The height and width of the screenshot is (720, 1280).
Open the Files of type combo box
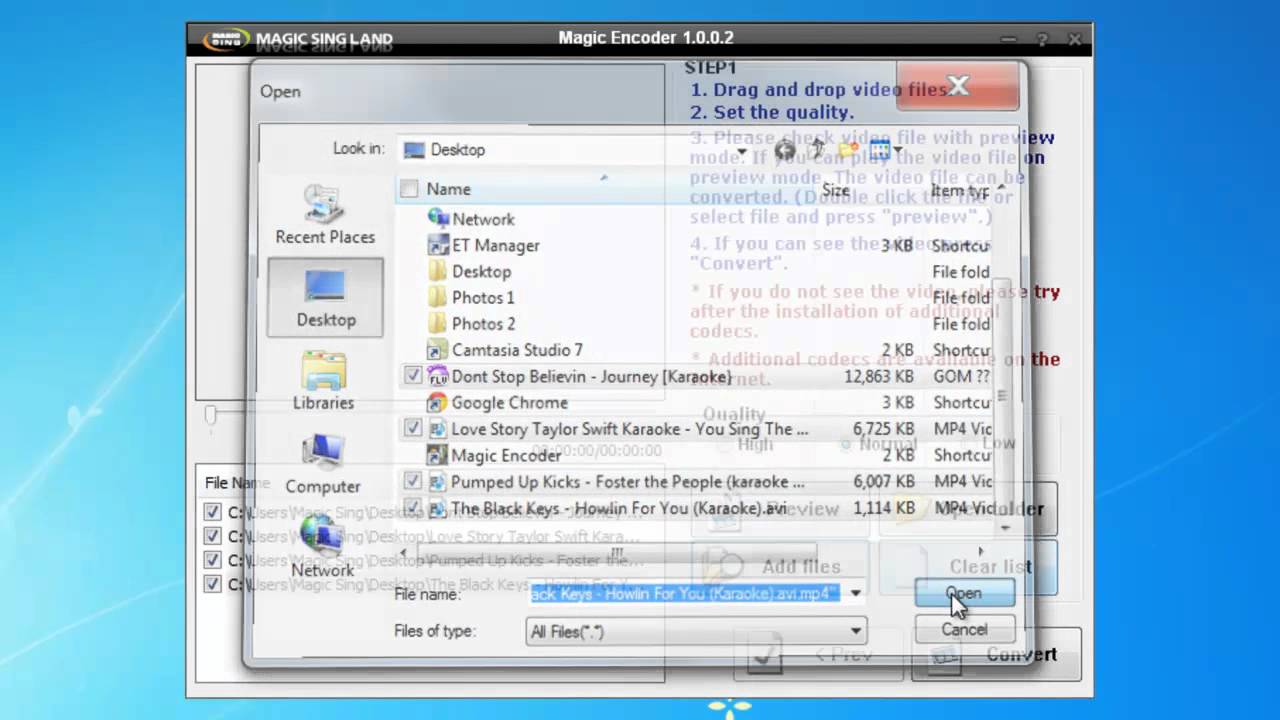point(696,631)
